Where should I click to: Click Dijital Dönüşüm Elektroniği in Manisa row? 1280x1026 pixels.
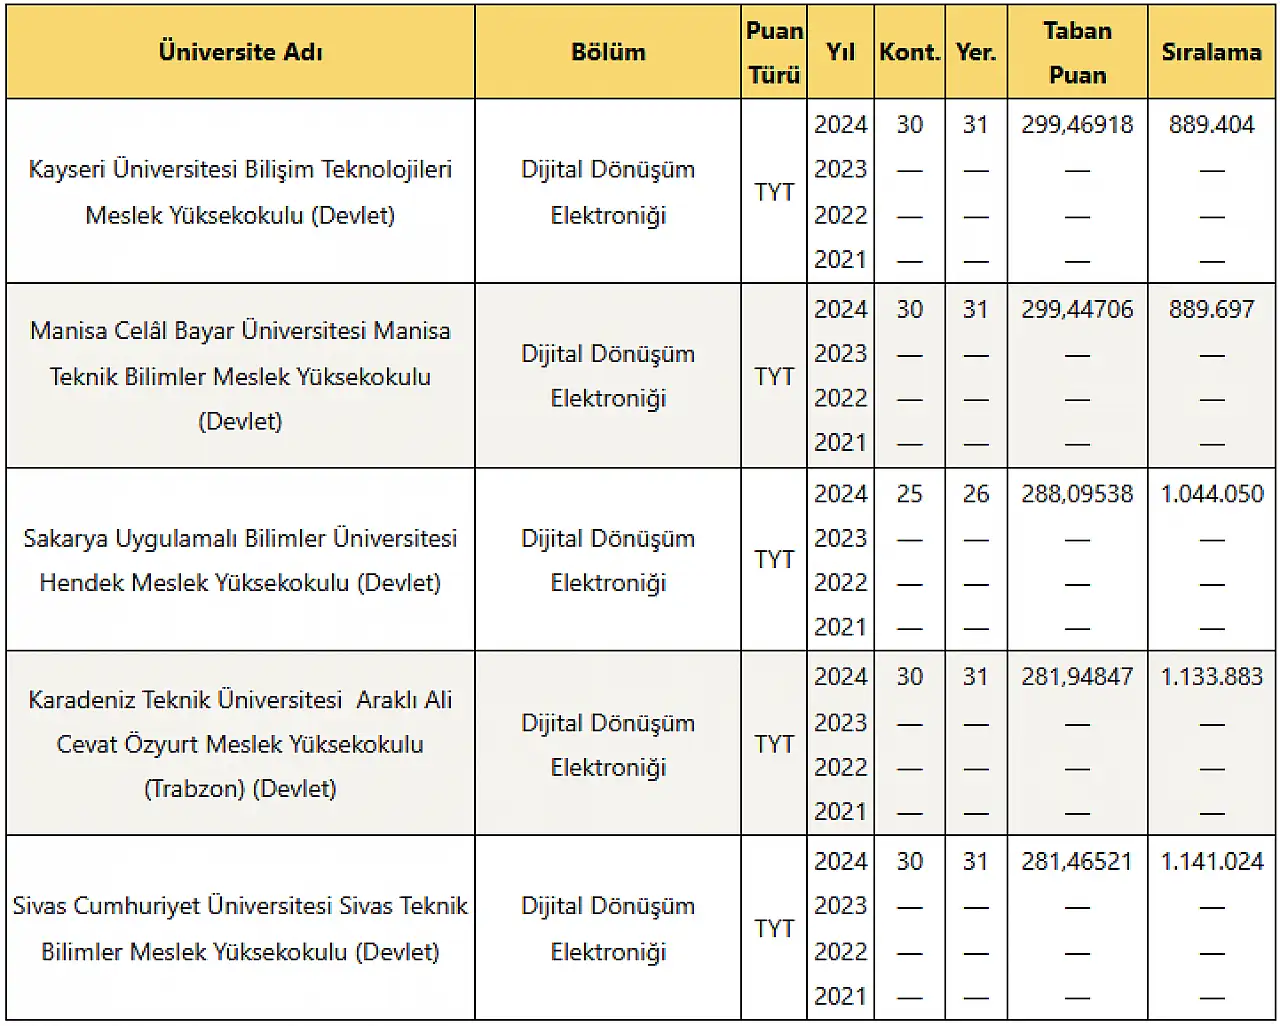[x=608, y=376]
